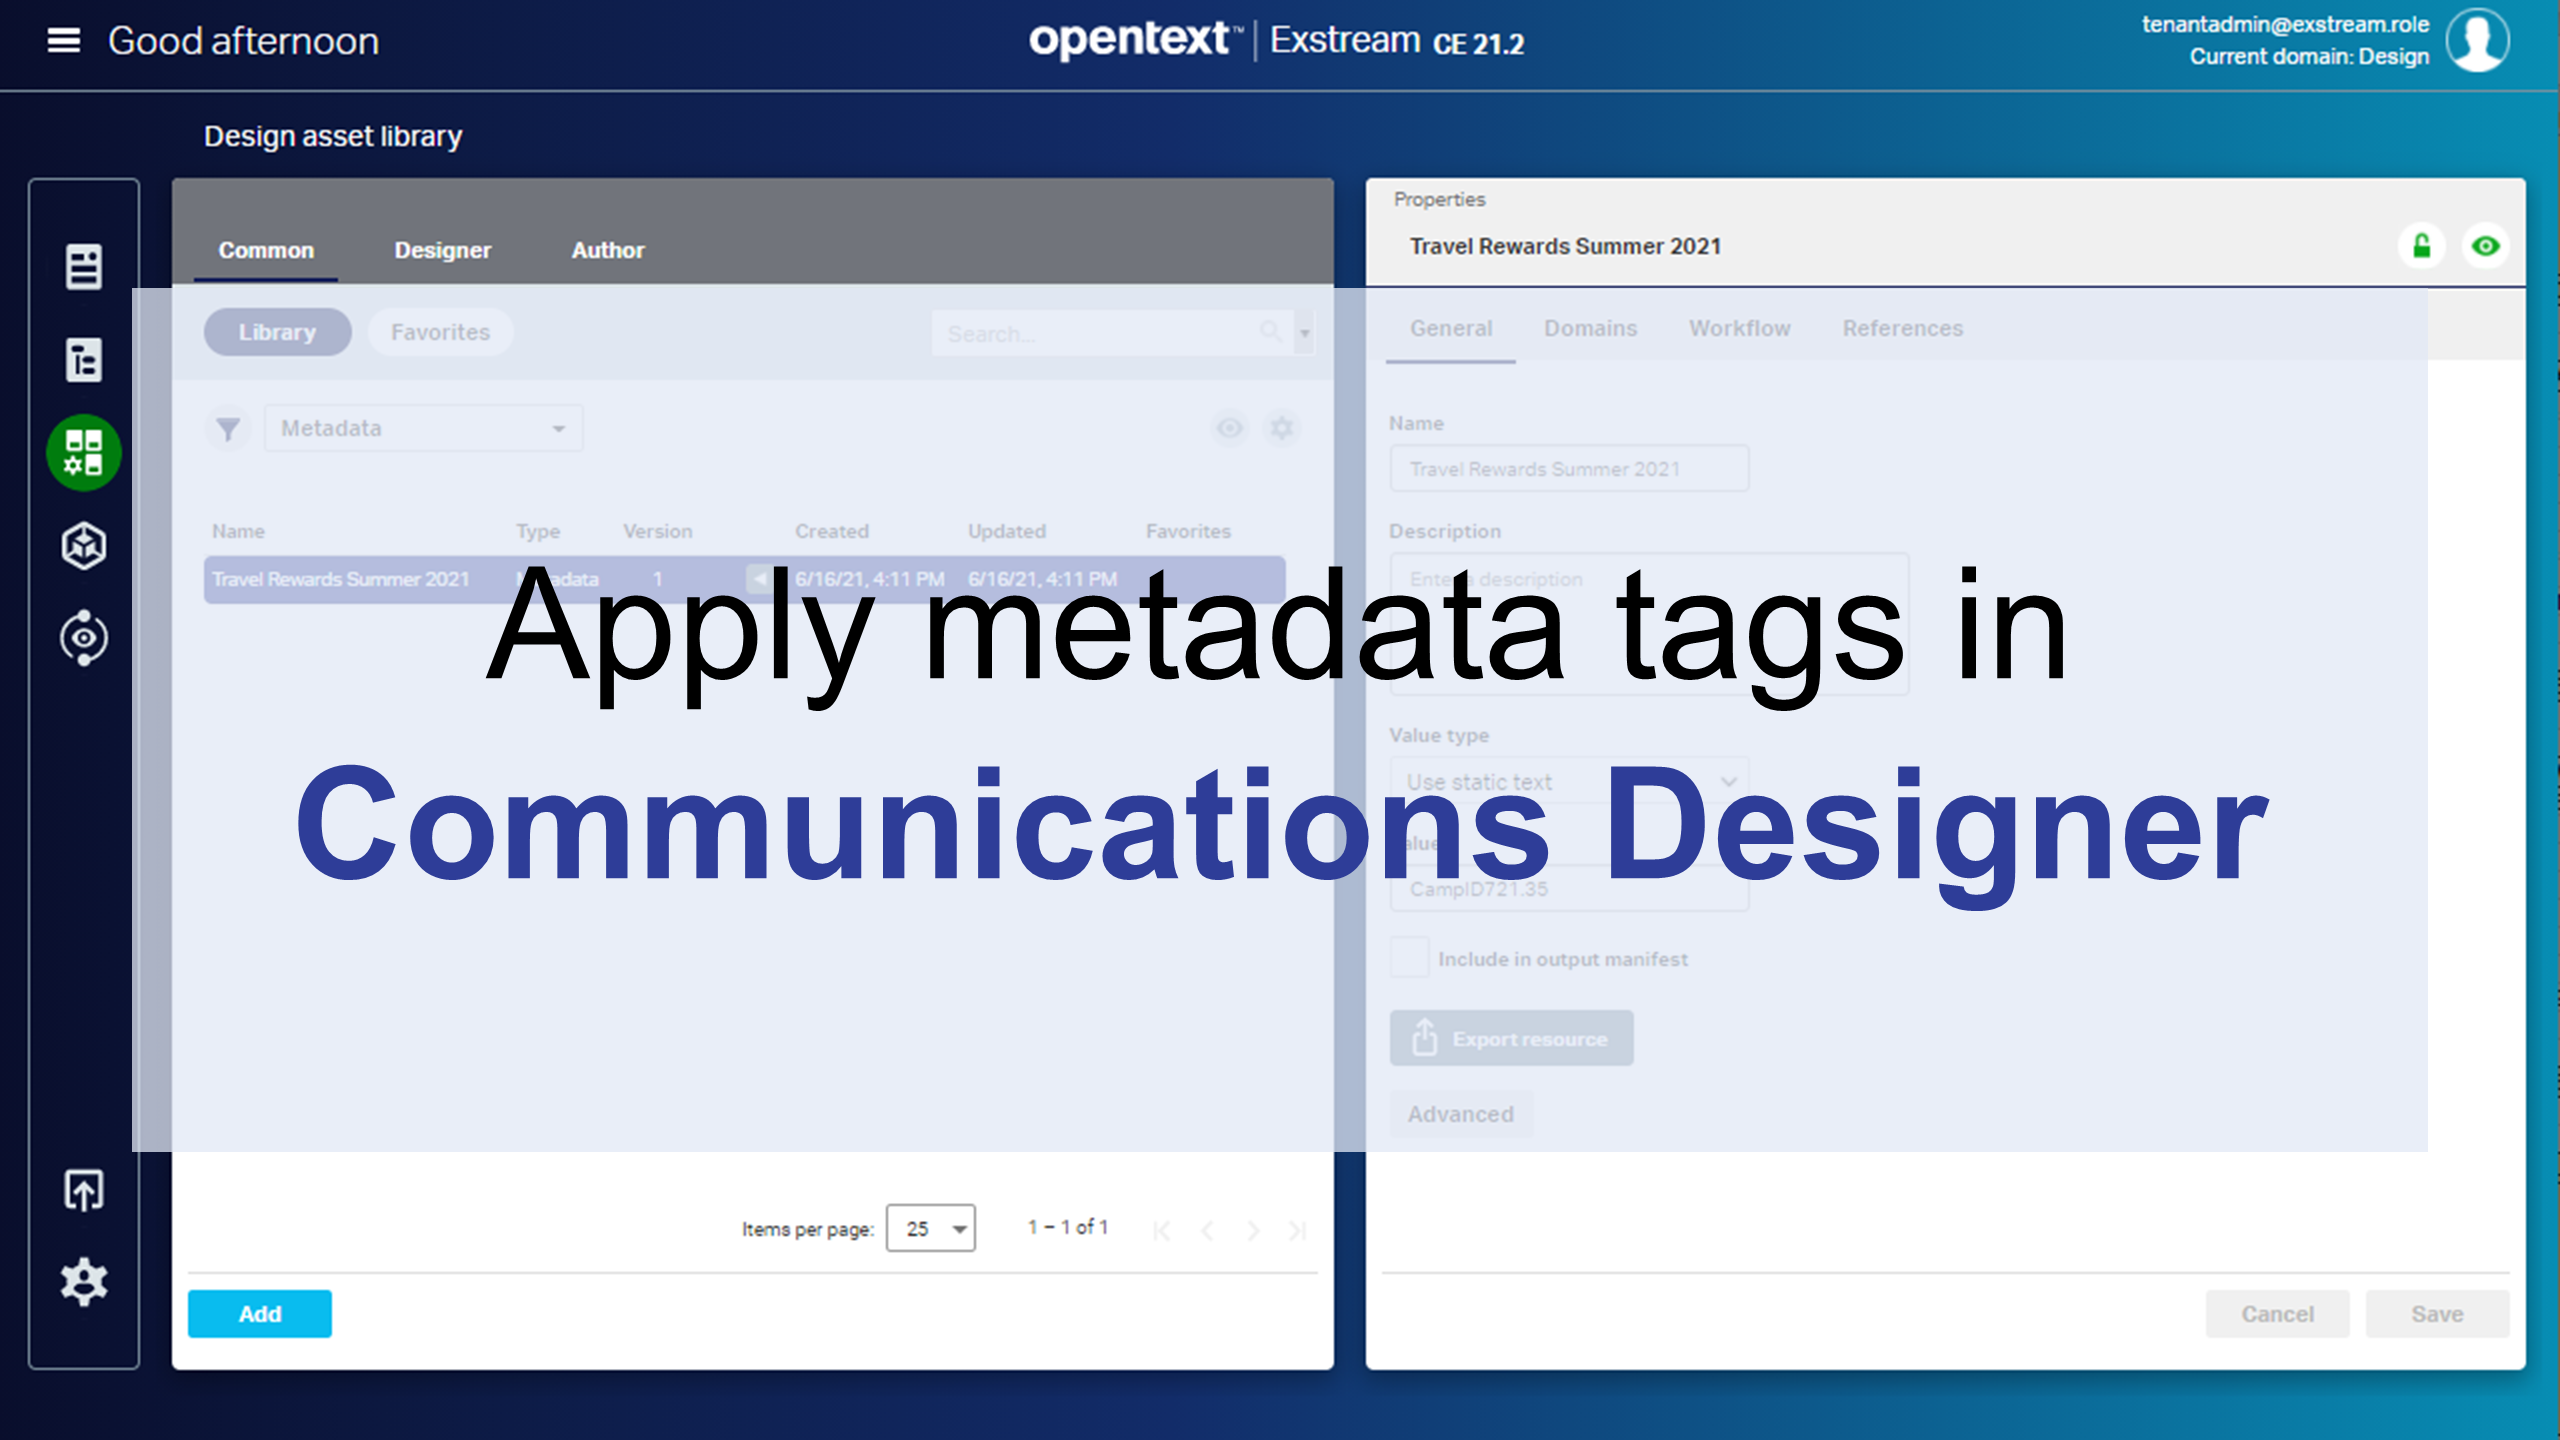Select the Favorites pill button
Viewport: 2560px width, 1440px height.
[440, 332]
